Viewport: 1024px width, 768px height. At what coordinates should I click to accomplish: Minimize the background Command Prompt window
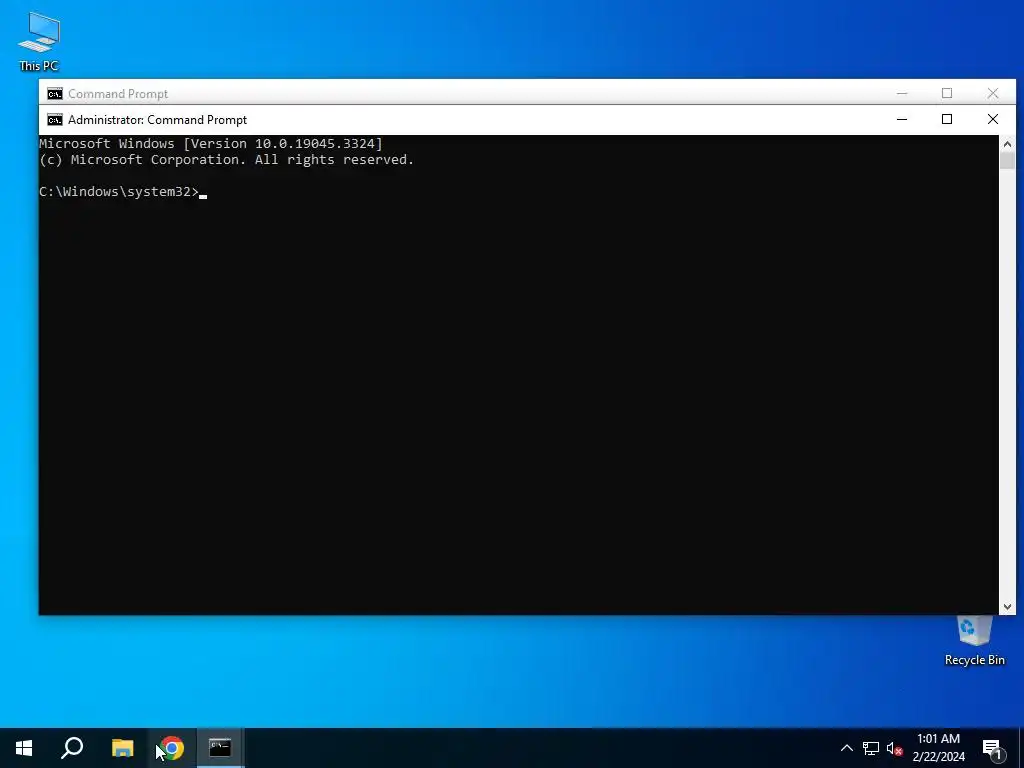[902, 93]
